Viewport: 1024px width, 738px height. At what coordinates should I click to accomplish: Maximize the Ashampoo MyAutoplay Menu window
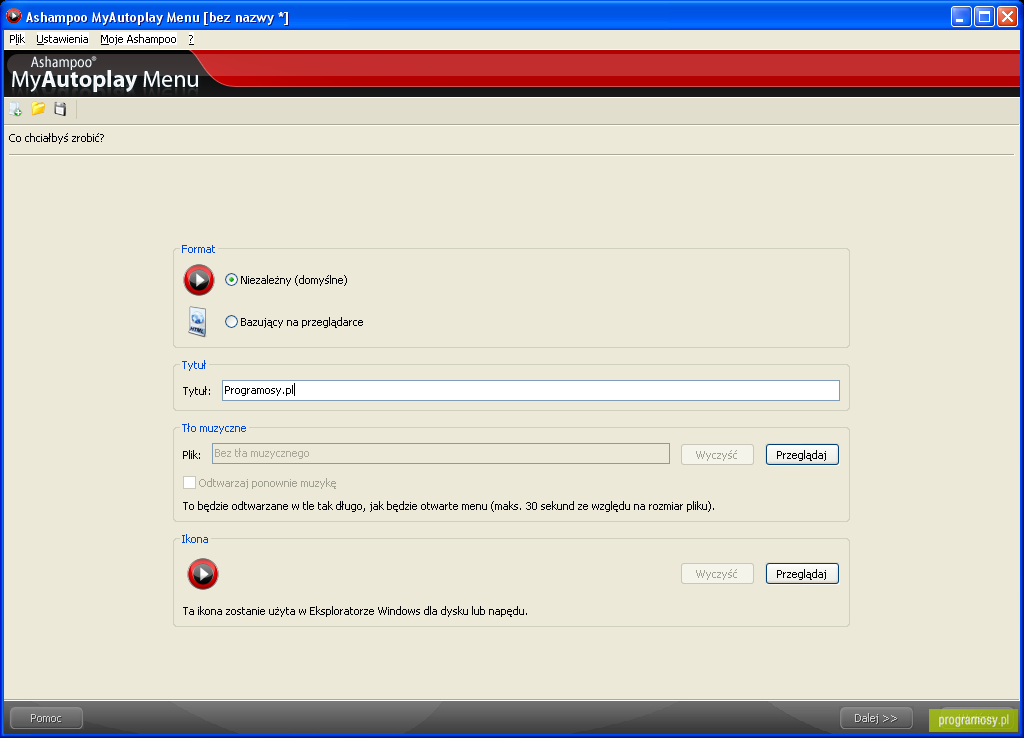click(x=984, y=16)
